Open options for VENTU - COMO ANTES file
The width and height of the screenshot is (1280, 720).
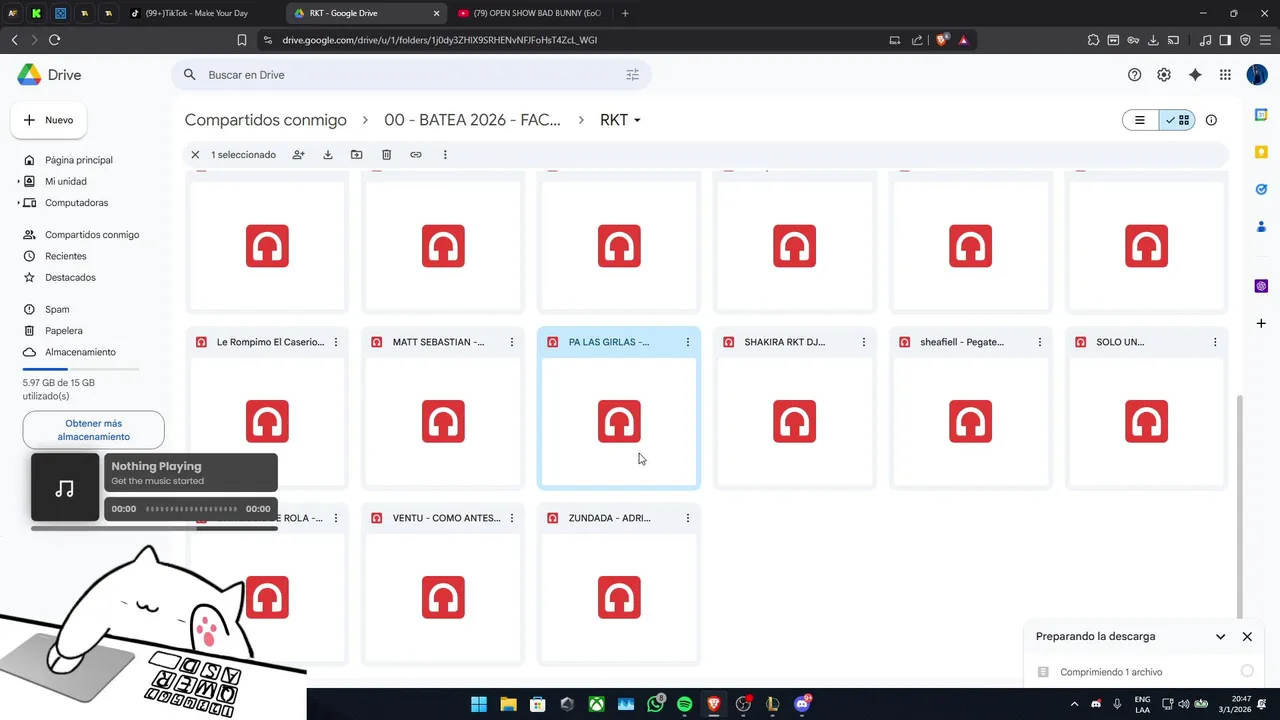pos(512,518)
